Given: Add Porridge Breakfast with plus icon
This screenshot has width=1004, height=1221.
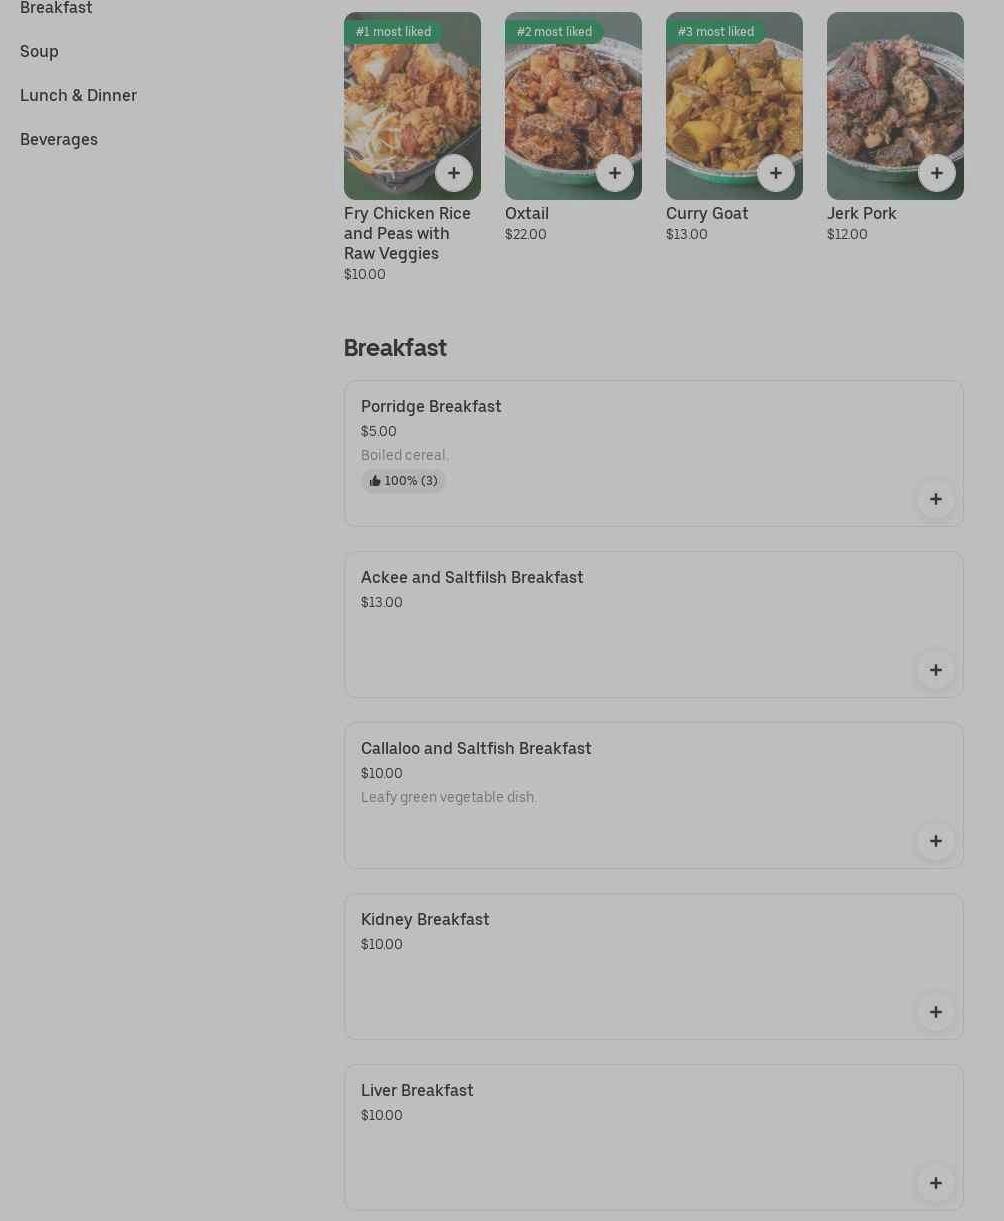Looking at the screenshot, I should click(x=936, y=499).
